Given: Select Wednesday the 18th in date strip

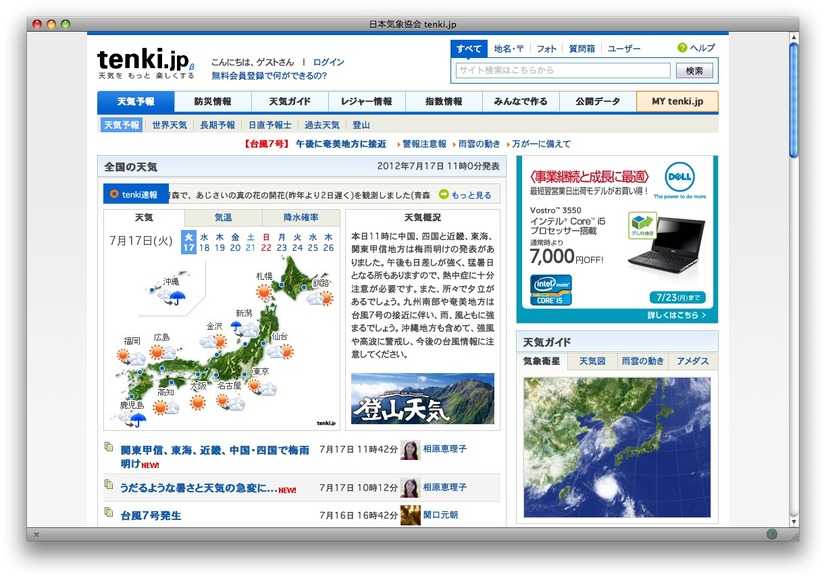Looking at the screenshot, I should [x=204, y=243].
